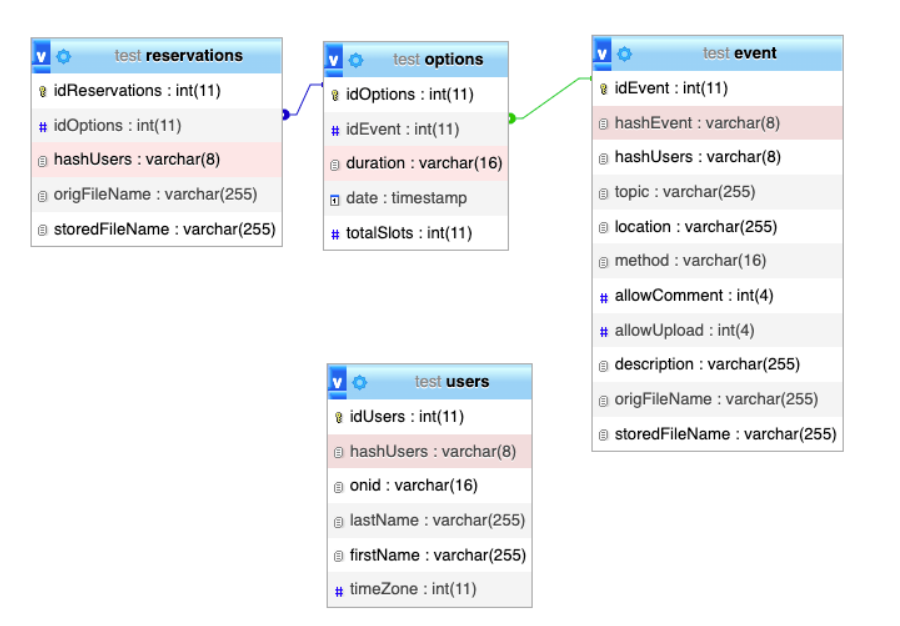Select the key icon beside idEvent
Image resolution: width=900 pixels, height=626 pixels.
point(601,88)
